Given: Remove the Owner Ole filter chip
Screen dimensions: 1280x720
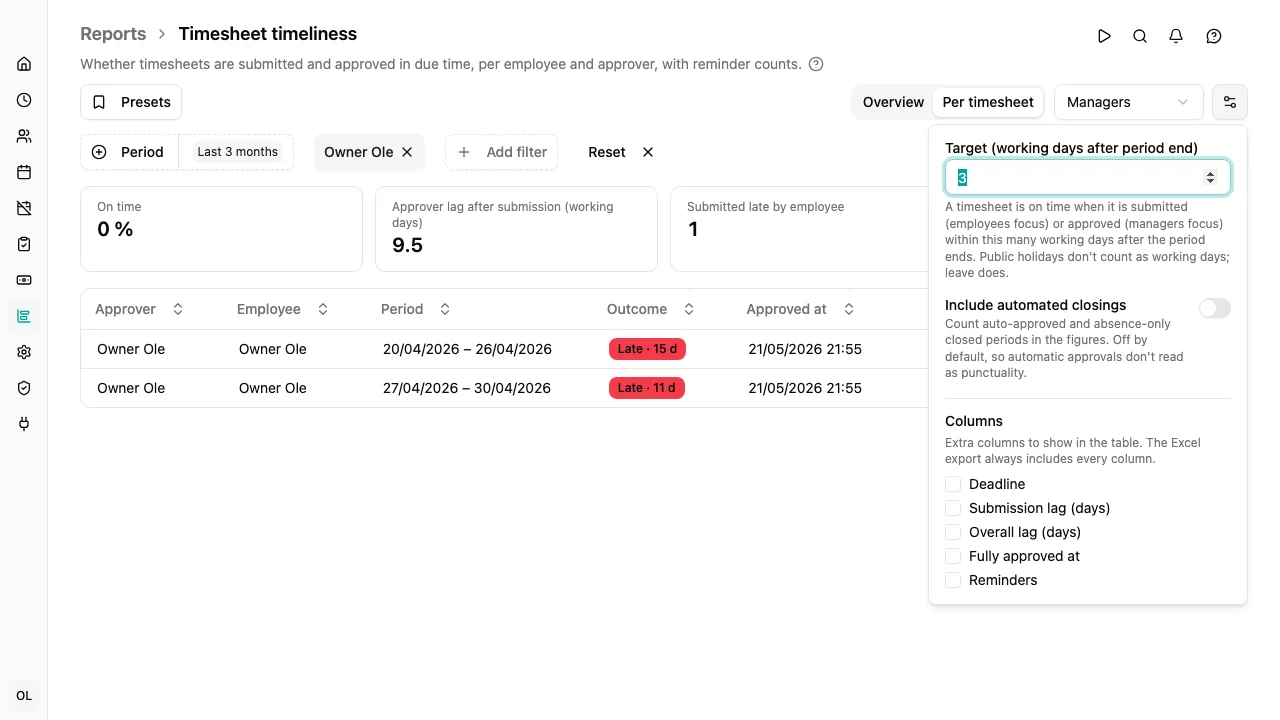Looking at the screenshot, I should coord(407,152).
